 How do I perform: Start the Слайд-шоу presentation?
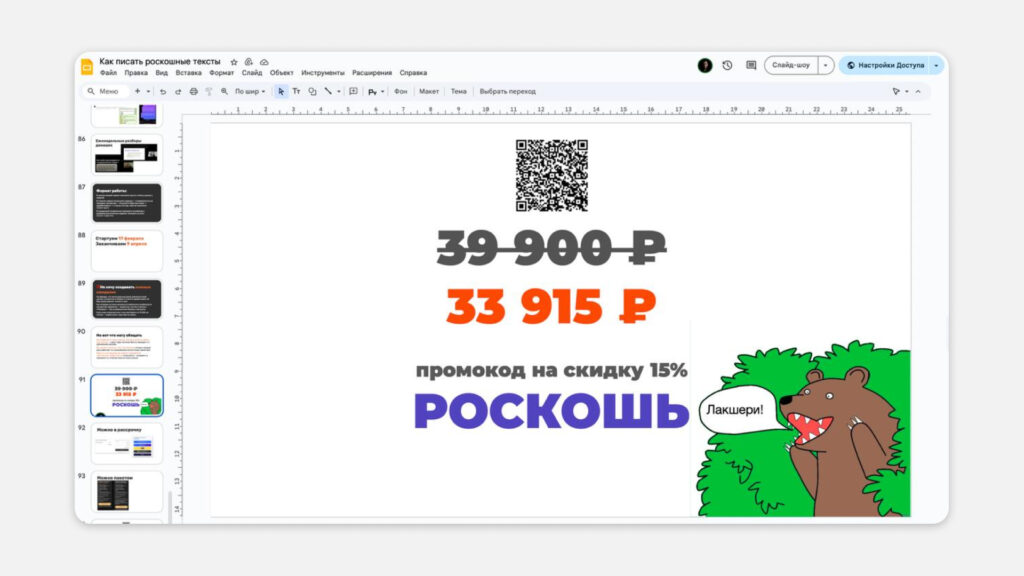pos(791,65)
